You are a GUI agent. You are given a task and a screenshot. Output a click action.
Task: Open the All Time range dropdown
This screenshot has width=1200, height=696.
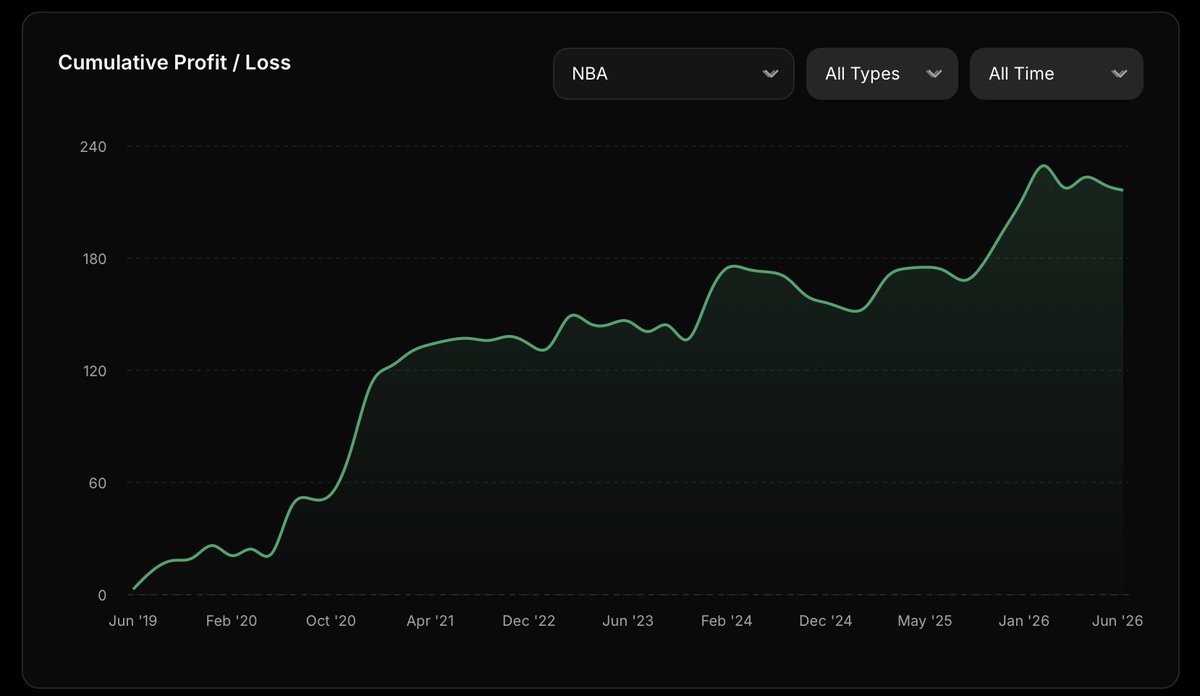[x=1056, y=74]
